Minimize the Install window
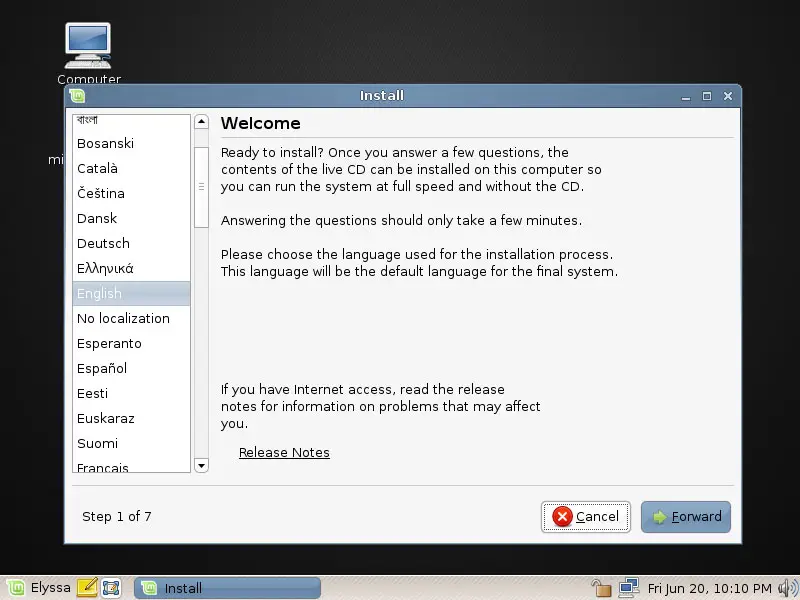This screenshot has height=600, width=800. click(686, 96)
